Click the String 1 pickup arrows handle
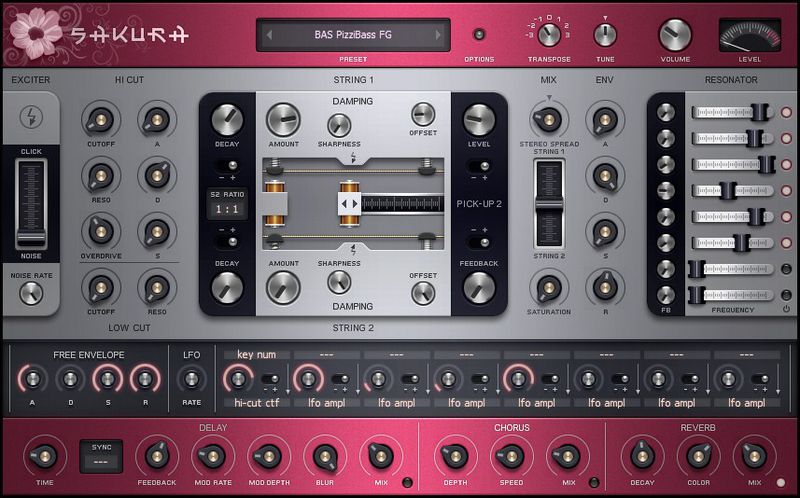Viewport: 800px width, 498px height. pyautogui.click(x=349, y=203)
